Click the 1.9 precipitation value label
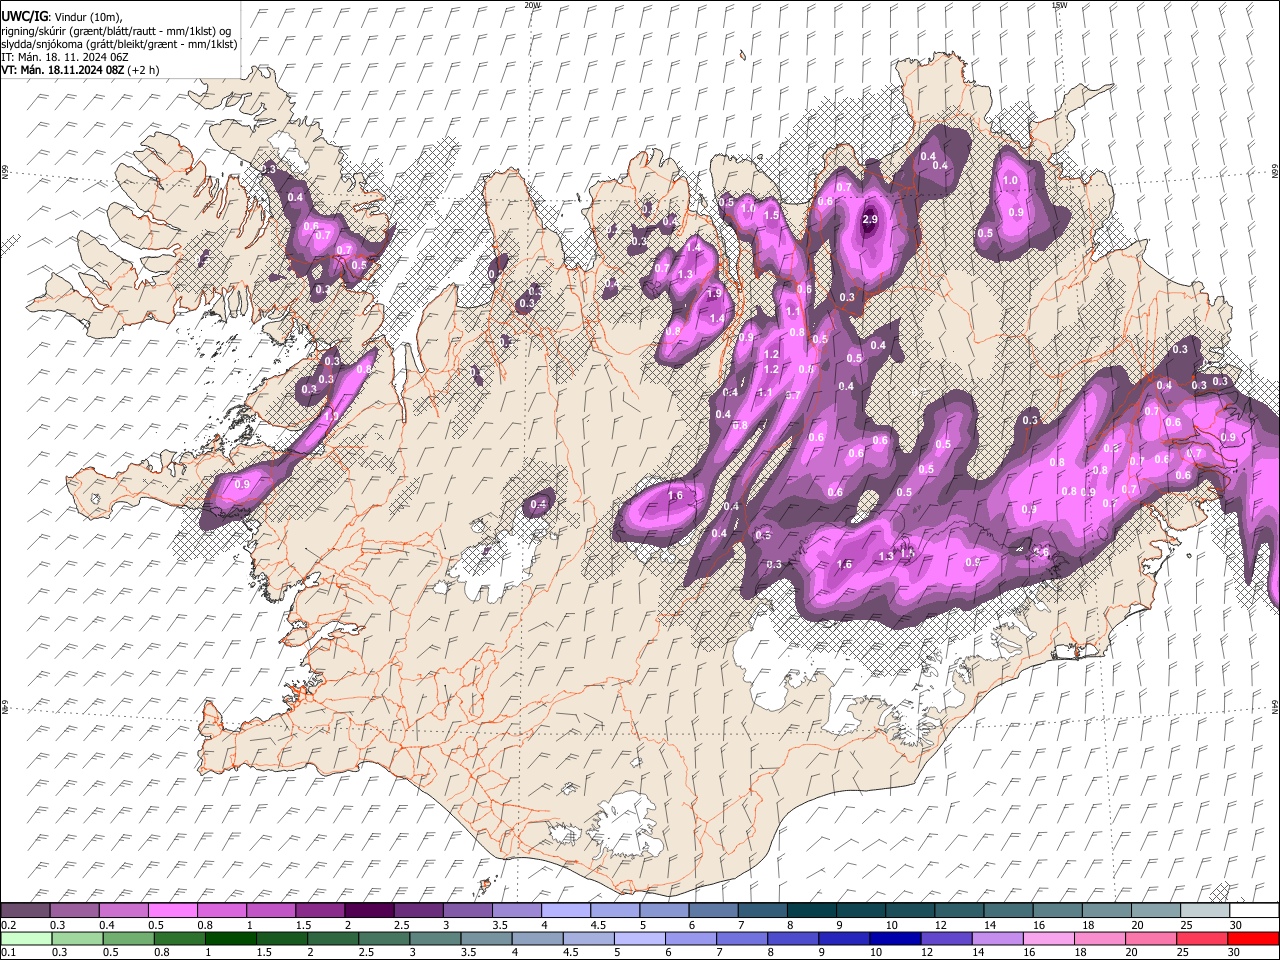The image size is (1280, 960). coord(714,294)
